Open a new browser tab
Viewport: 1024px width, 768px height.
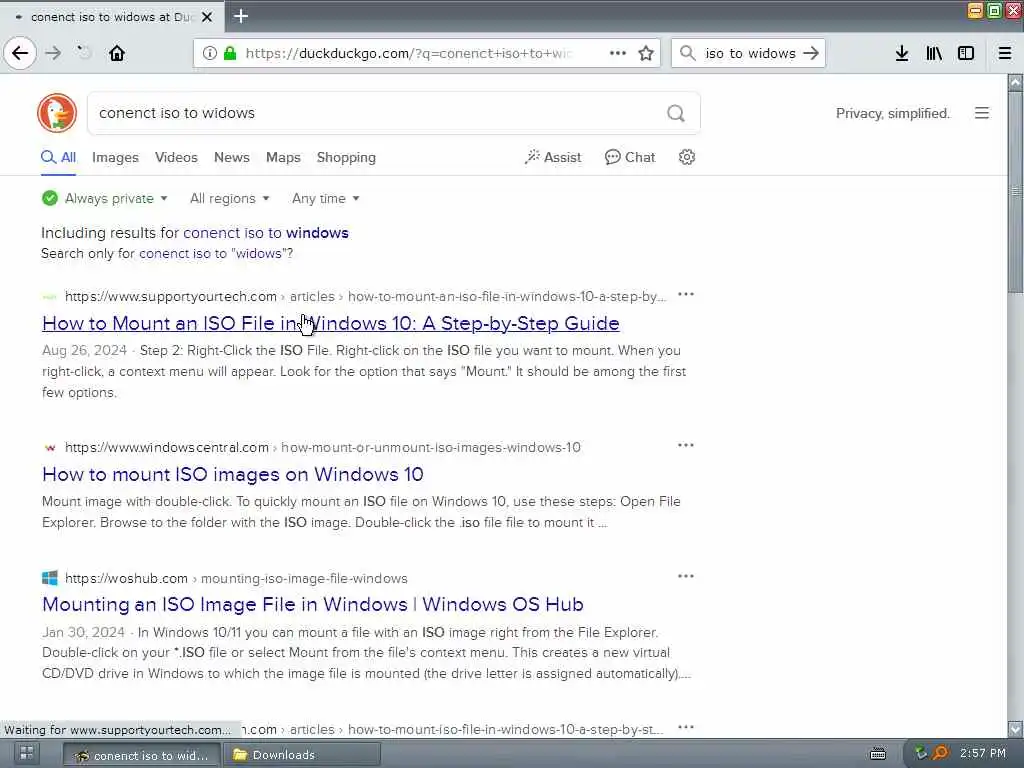[x=241, y=16]
